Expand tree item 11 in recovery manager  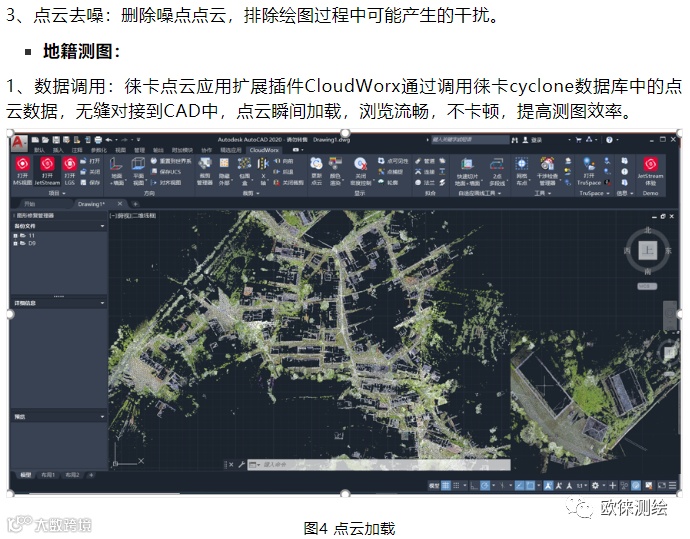point(15,236)
